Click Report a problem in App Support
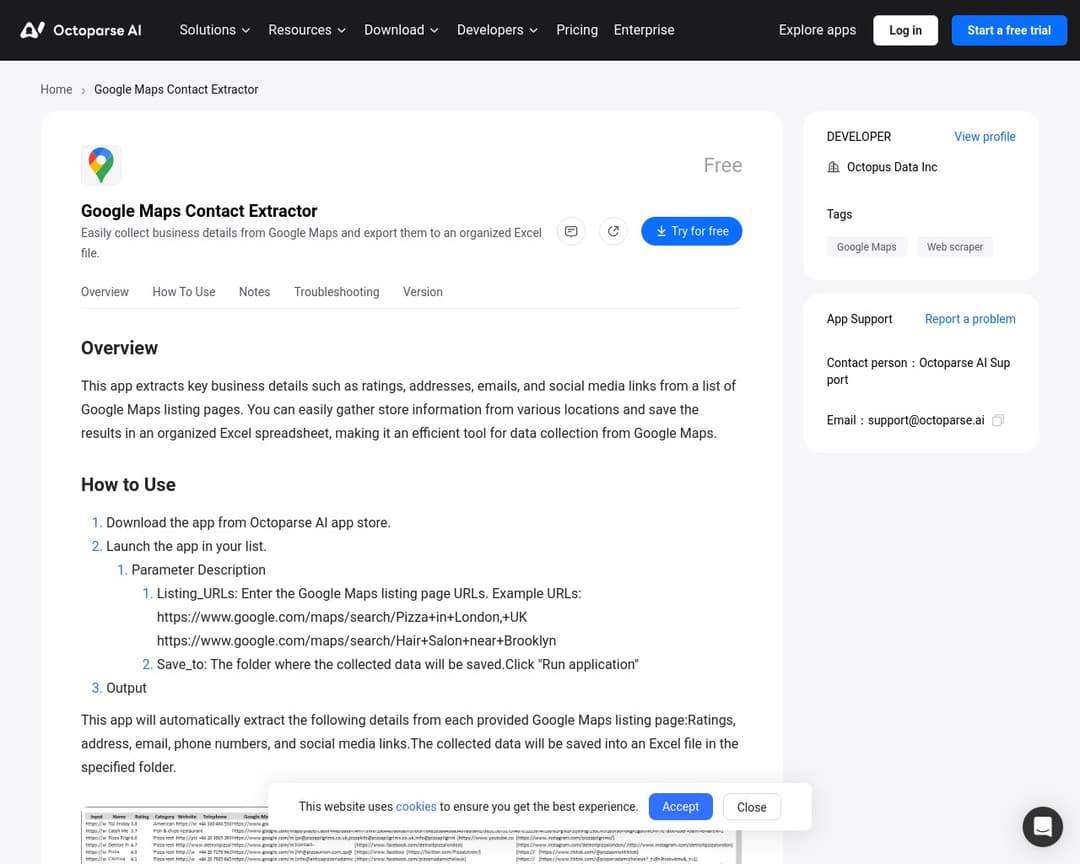The height and width of the screenshot is (864, 1080). [x=969, y=318]
